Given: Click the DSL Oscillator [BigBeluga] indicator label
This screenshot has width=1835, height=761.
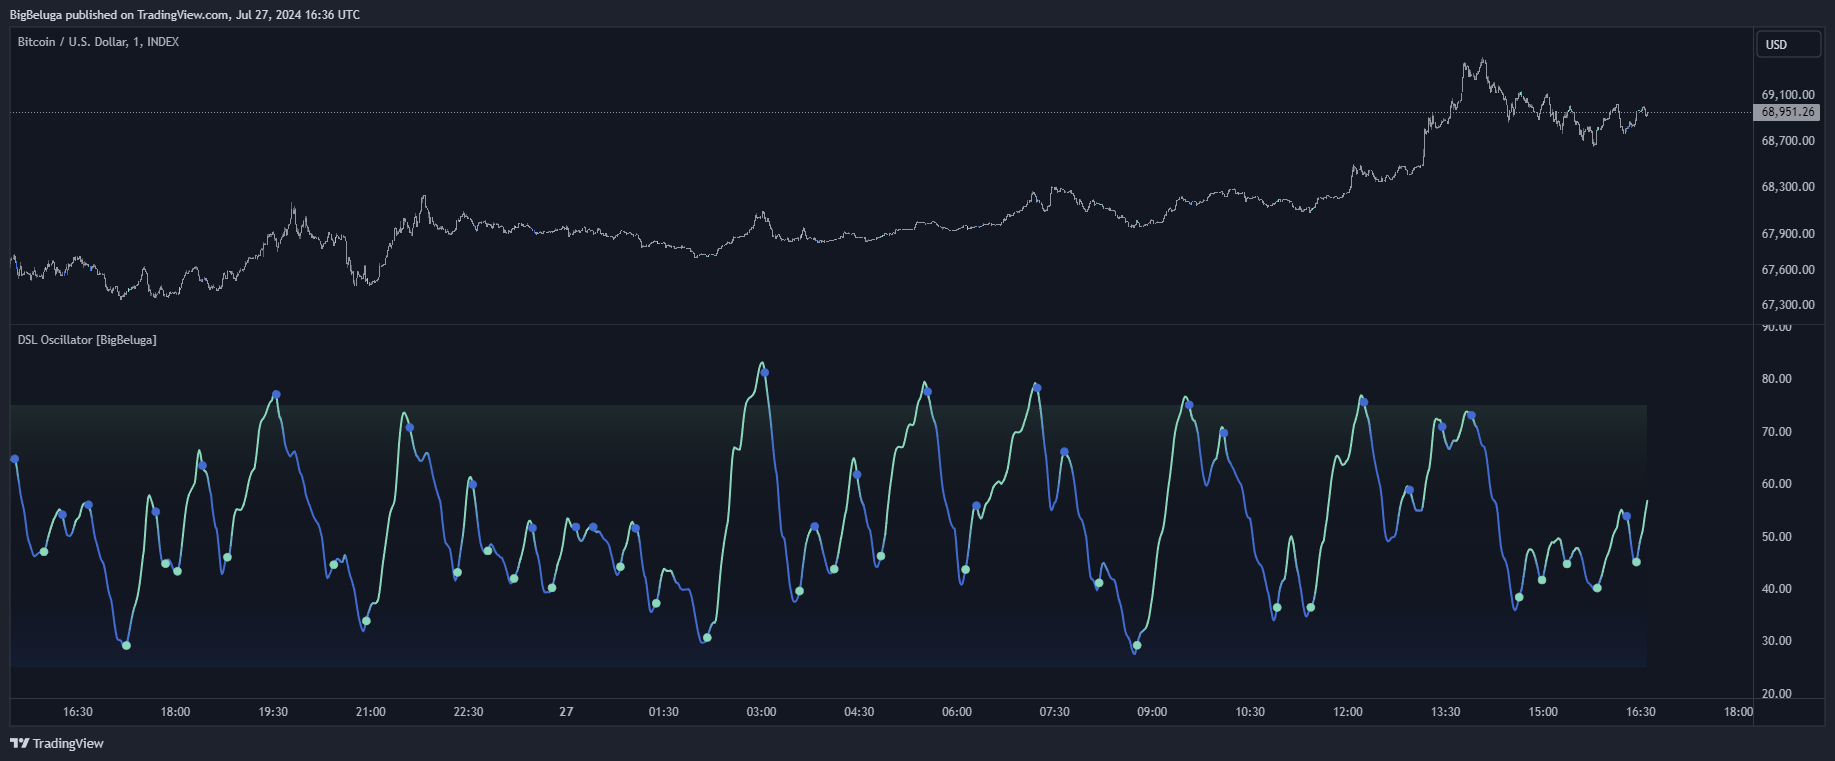Looking at the screenshot, I should coord(87,340).
